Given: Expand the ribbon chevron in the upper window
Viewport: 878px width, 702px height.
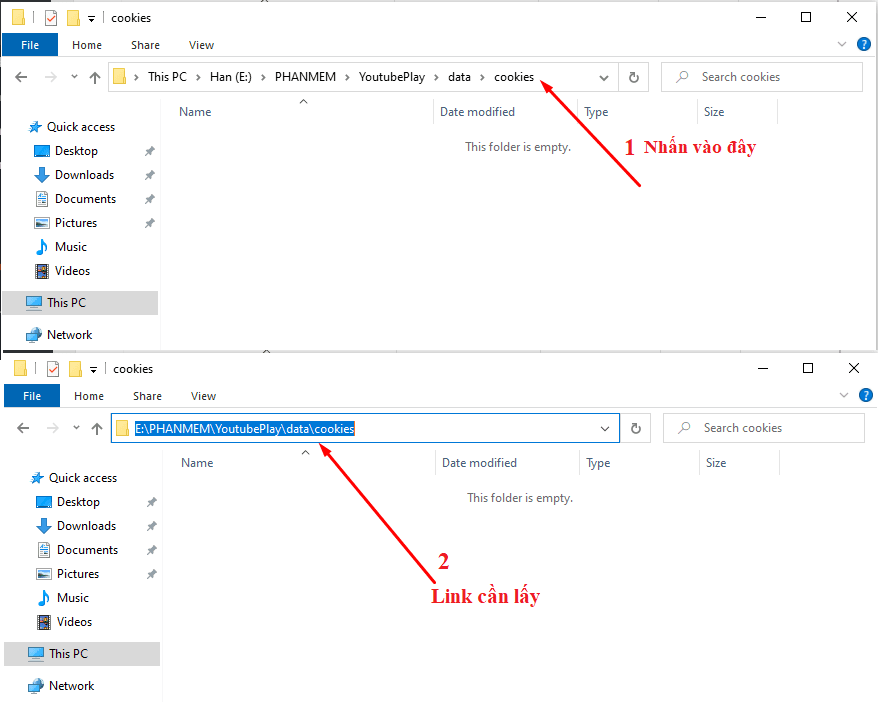Looking at the screenshot, I should coord(841,45).
